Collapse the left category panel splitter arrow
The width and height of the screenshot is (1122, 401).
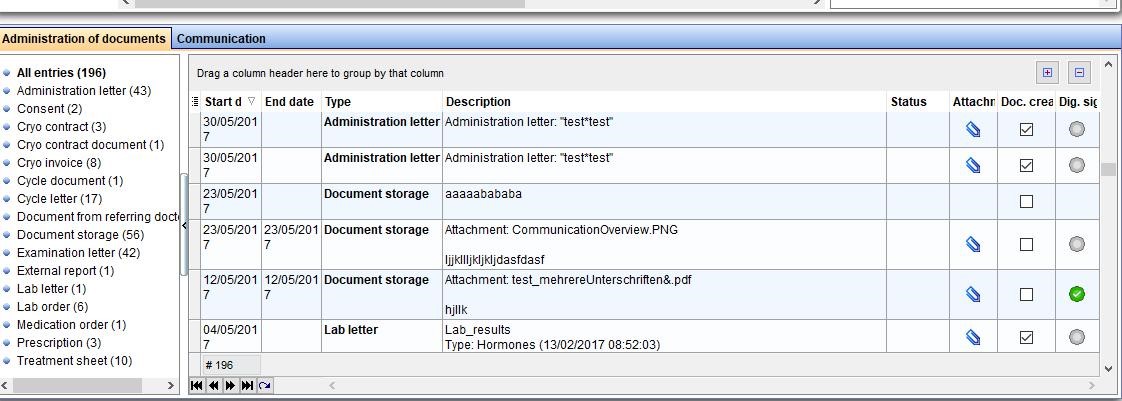point(185,226)
